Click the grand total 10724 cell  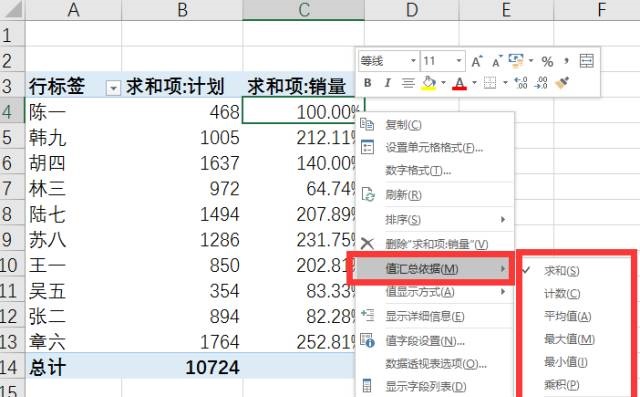click(182, 367)
